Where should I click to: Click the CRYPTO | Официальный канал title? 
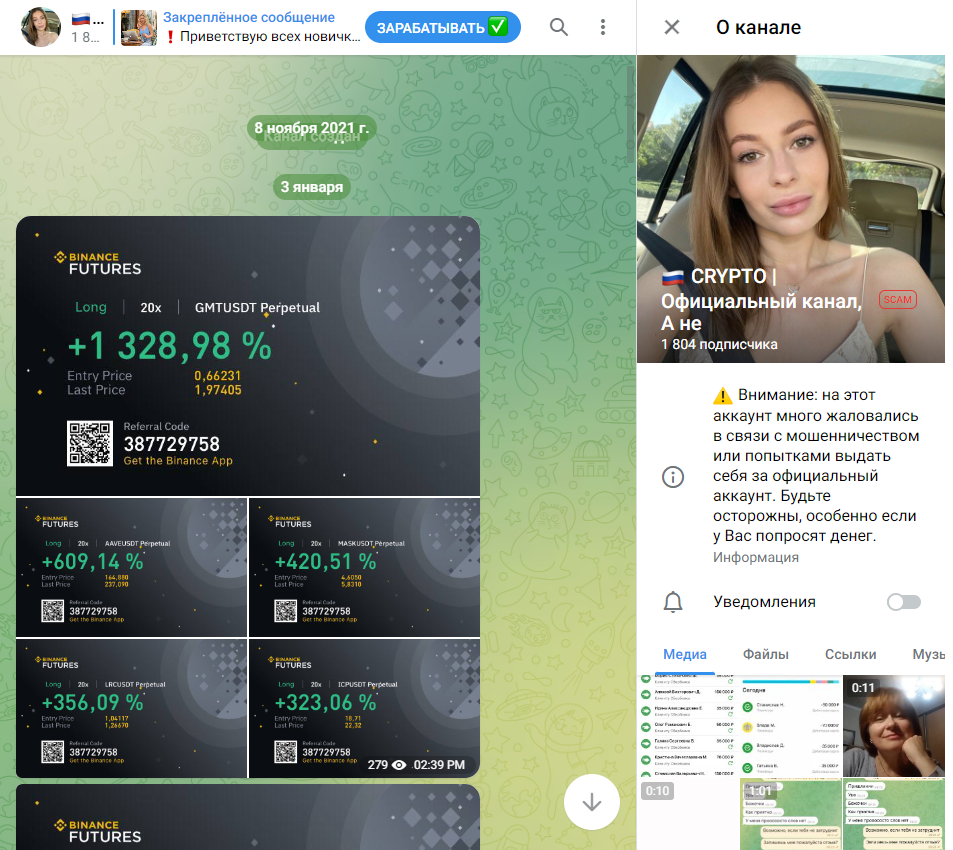click(x=762, y=300)
